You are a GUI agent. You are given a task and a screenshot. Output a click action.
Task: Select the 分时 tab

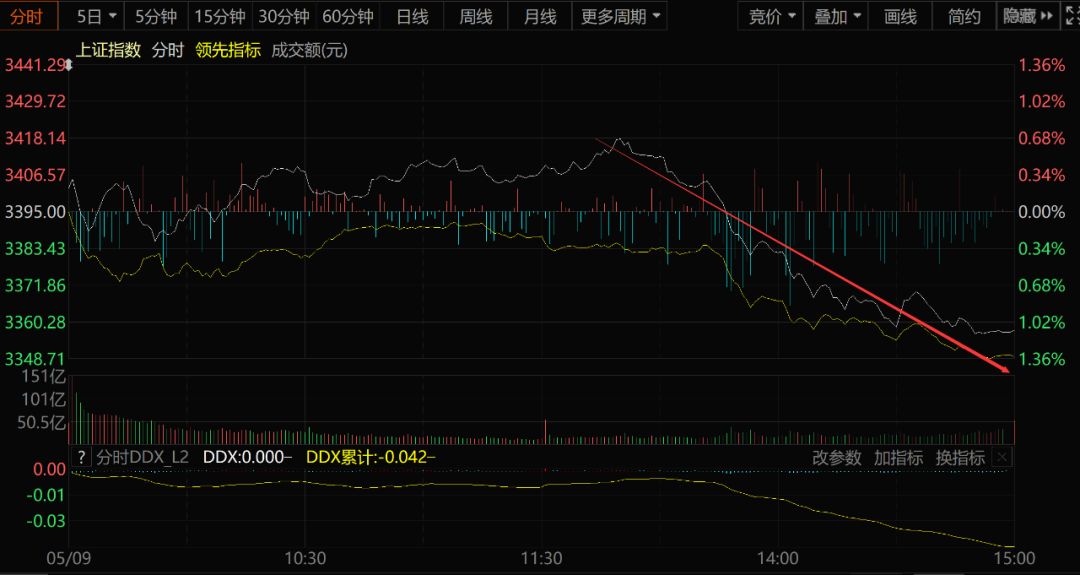(x=26, y=17)
